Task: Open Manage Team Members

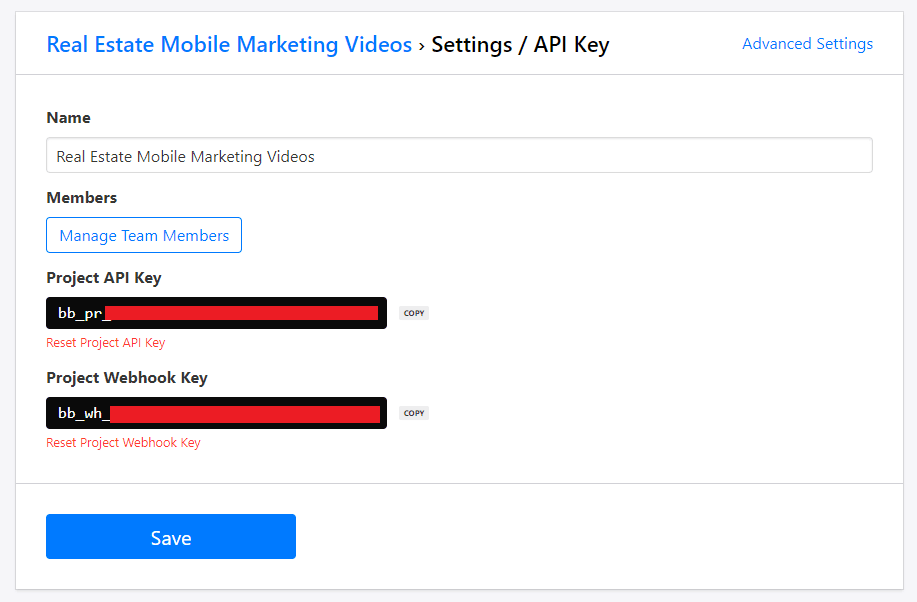Action: (143, 235)
